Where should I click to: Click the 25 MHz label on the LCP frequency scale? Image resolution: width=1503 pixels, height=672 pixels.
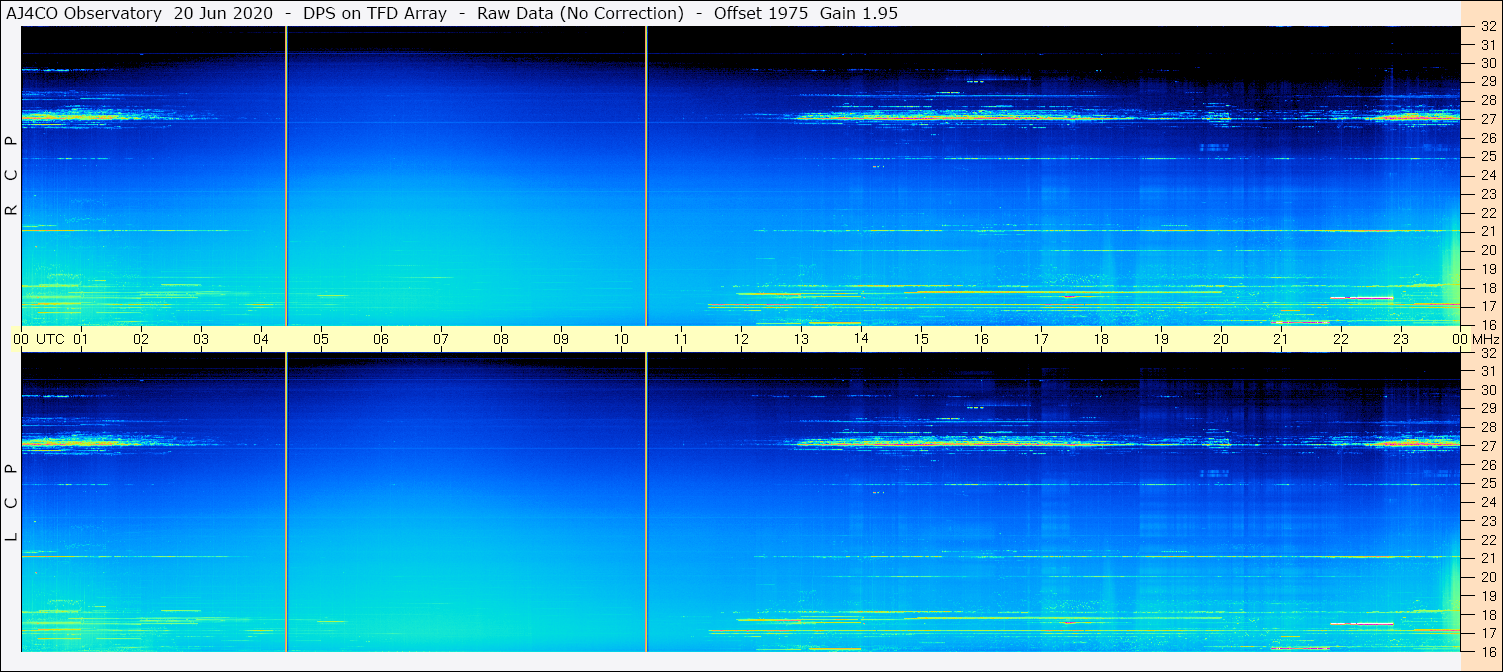pos(1487,483)
